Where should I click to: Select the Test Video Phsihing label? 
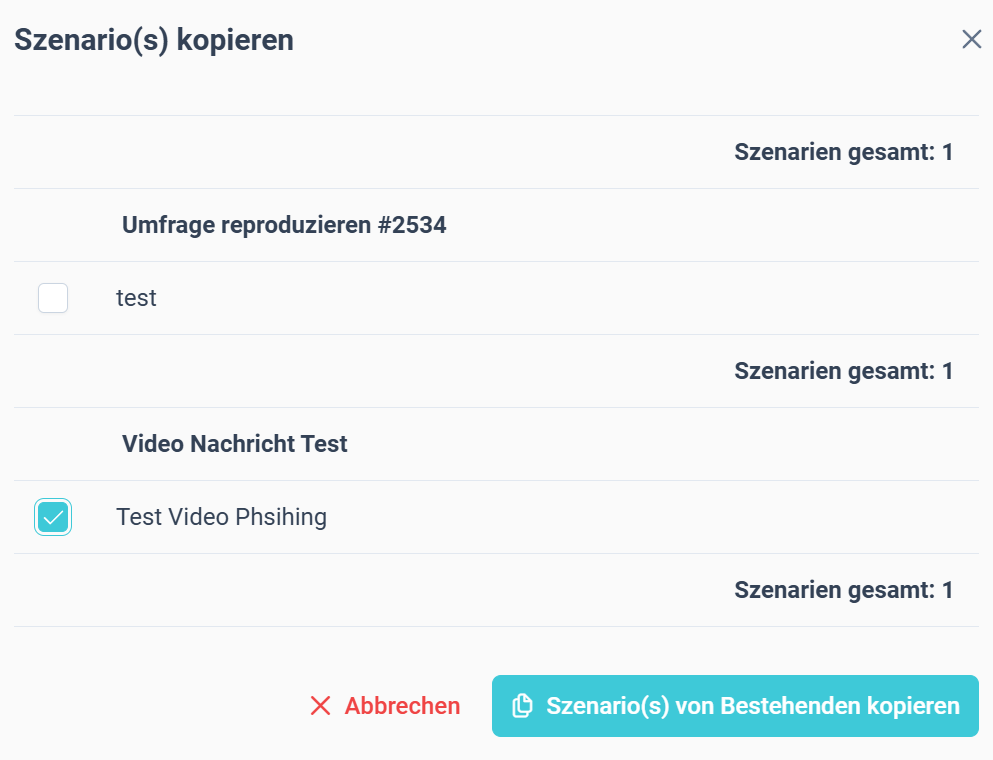(222, 517)
